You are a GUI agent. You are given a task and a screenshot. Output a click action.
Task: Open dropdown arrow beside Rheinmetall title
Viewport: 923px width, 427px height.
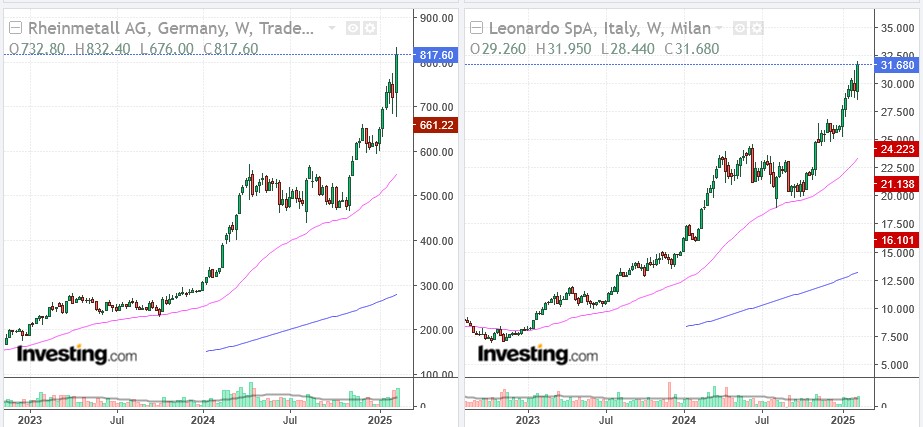(x=334, y=28)
